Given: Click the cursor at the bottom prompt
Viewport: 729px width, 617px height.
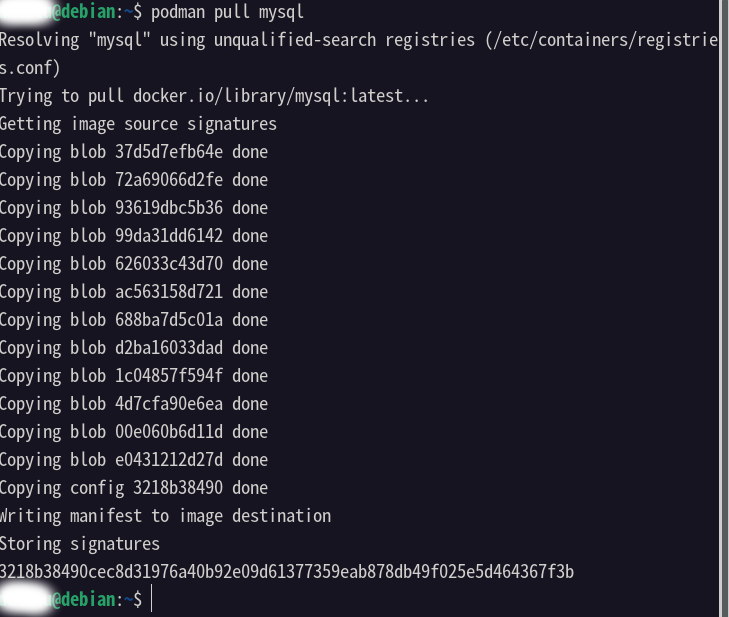Looking at the screenshot, I should (x=152, y=600).
